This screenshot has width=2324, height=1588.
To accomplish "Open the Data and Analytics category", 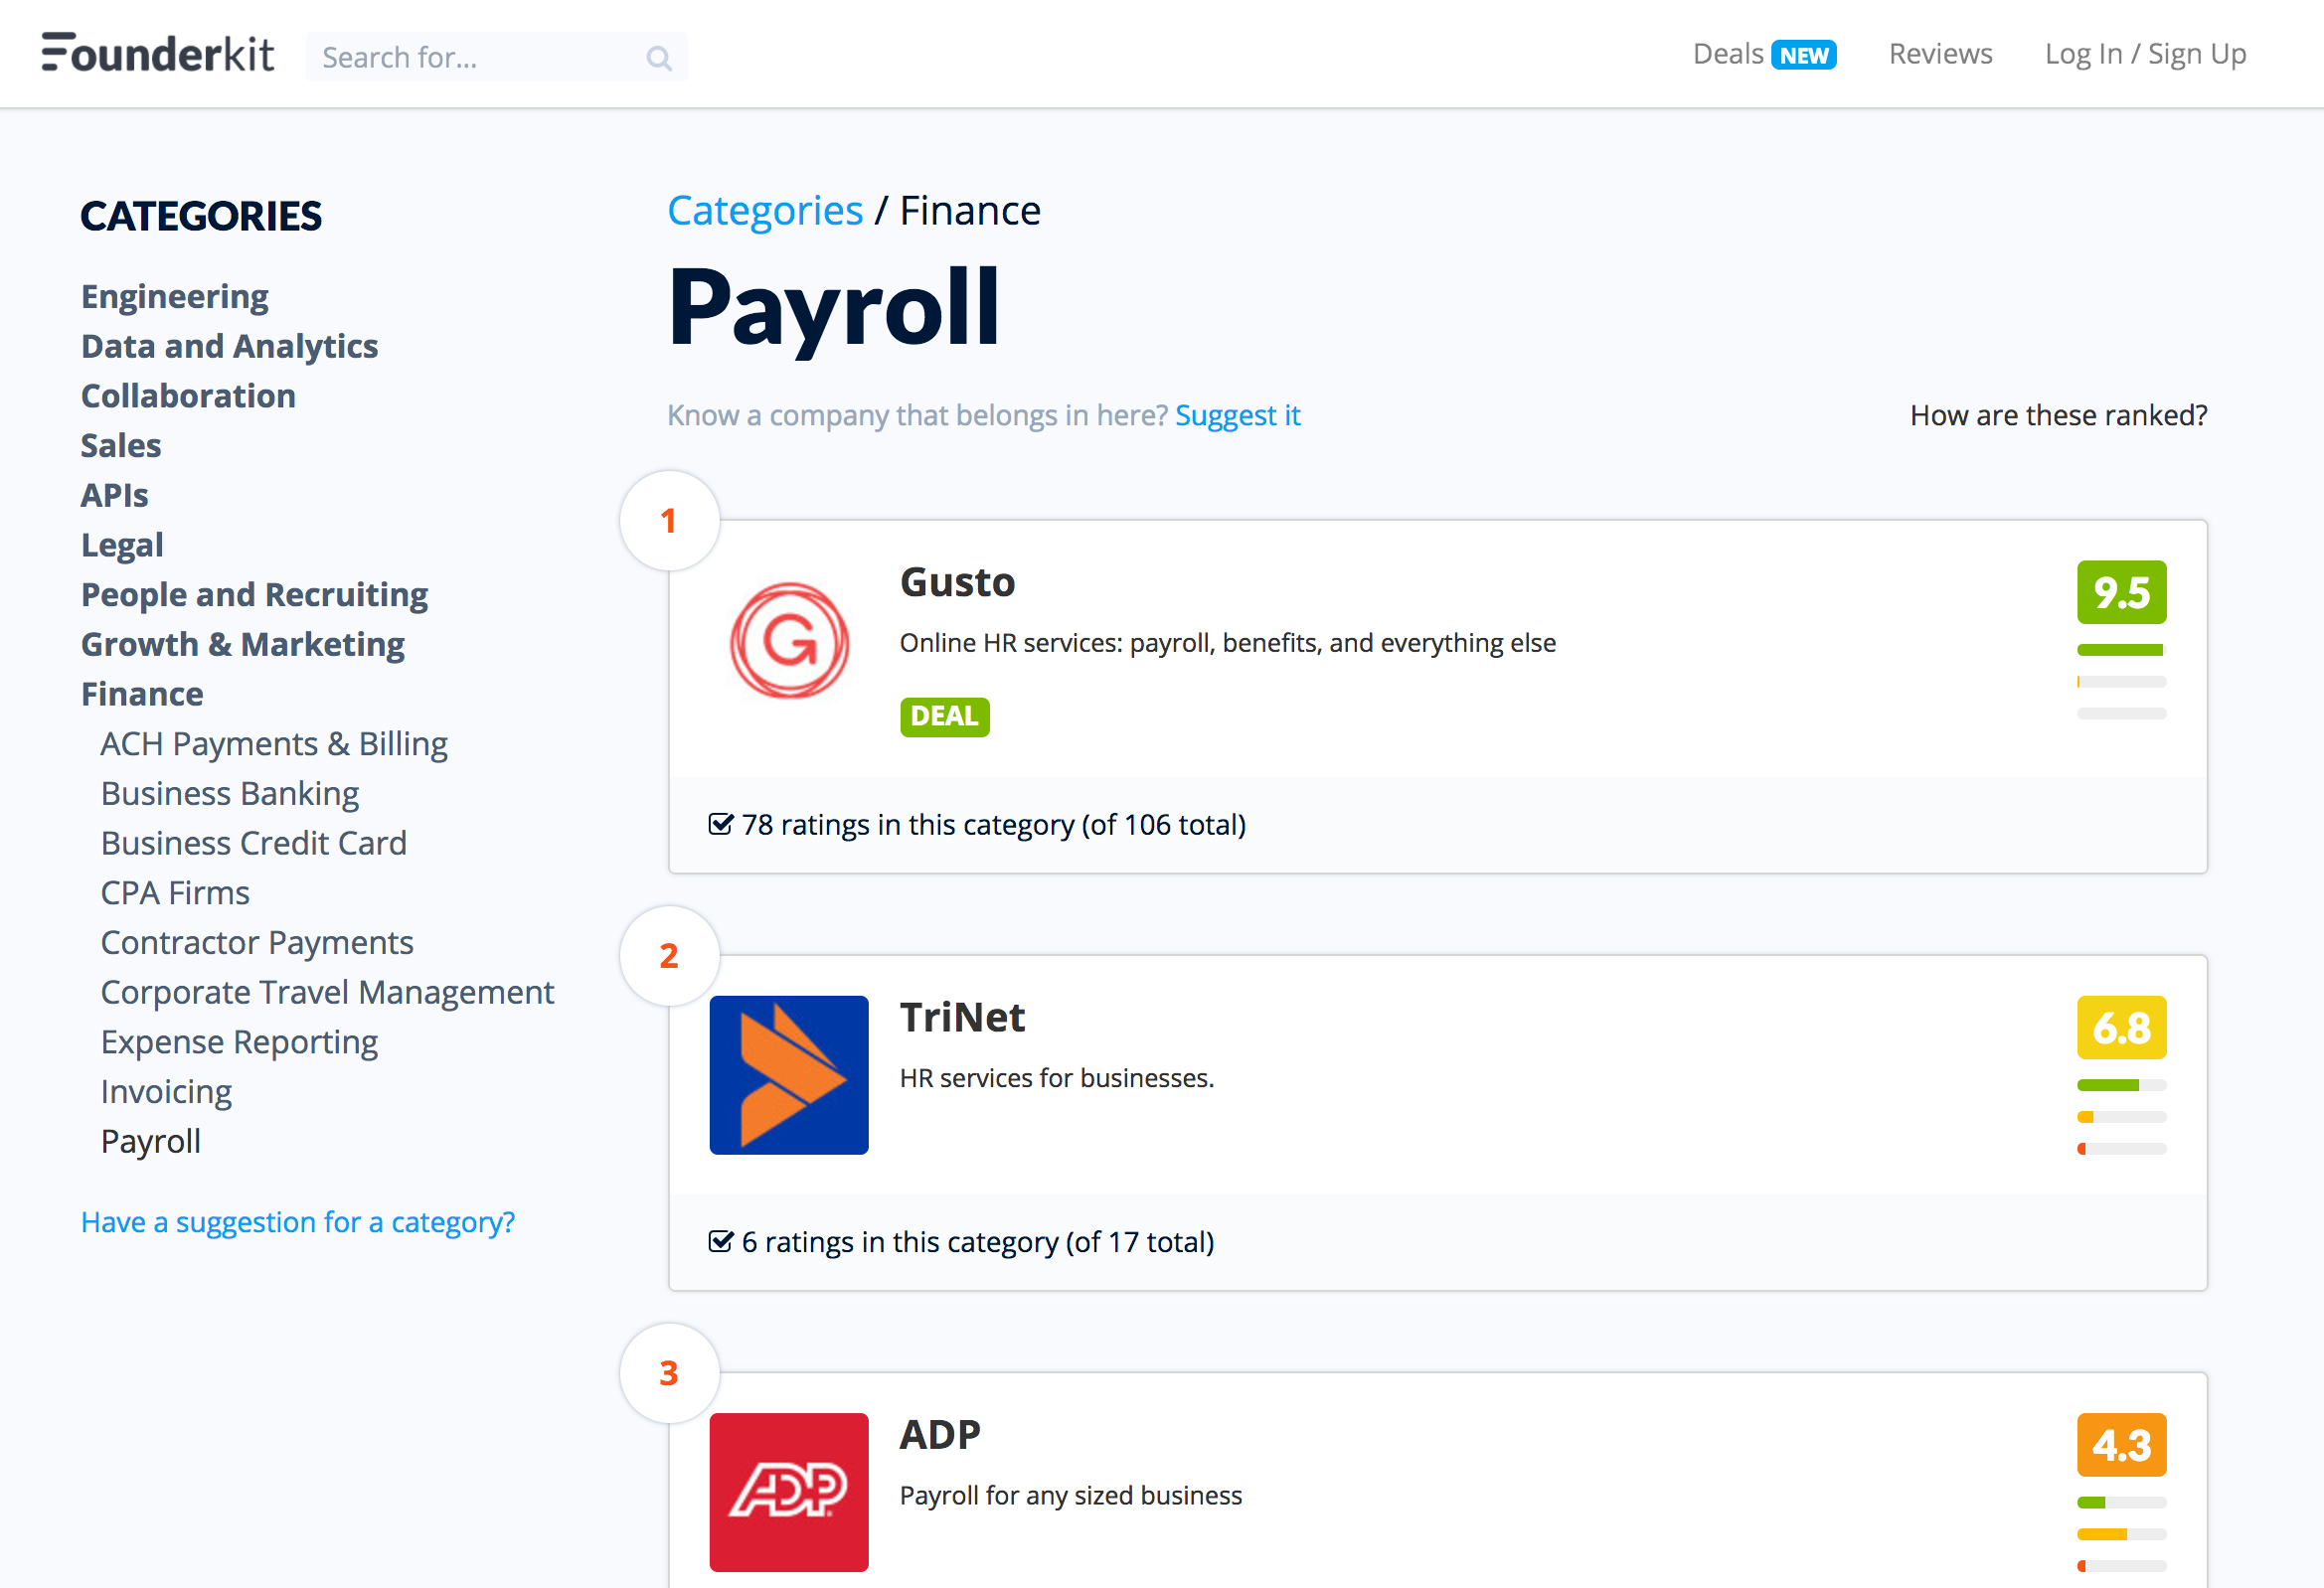I will [x=230, y=346].
